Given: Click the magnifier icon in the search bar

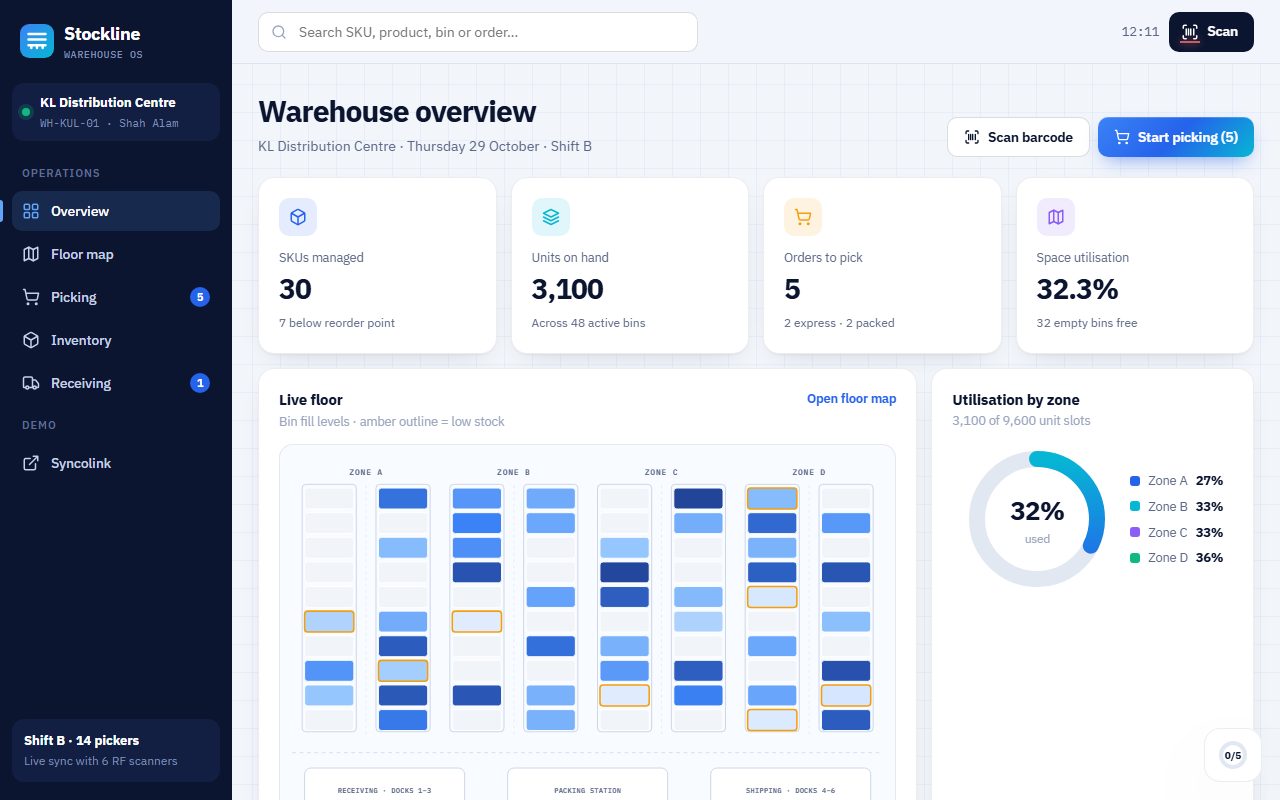Looking at the screenshot, I should tap(279, 32).
